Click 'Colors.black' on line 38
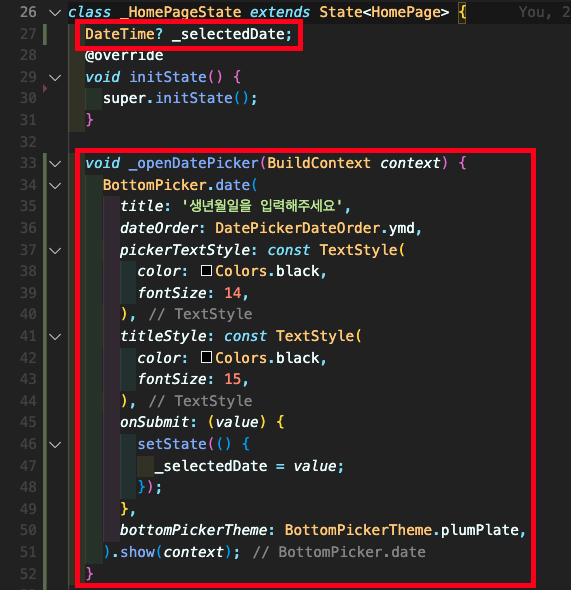This screenshot has height=590, width=571. coord(267,271)
